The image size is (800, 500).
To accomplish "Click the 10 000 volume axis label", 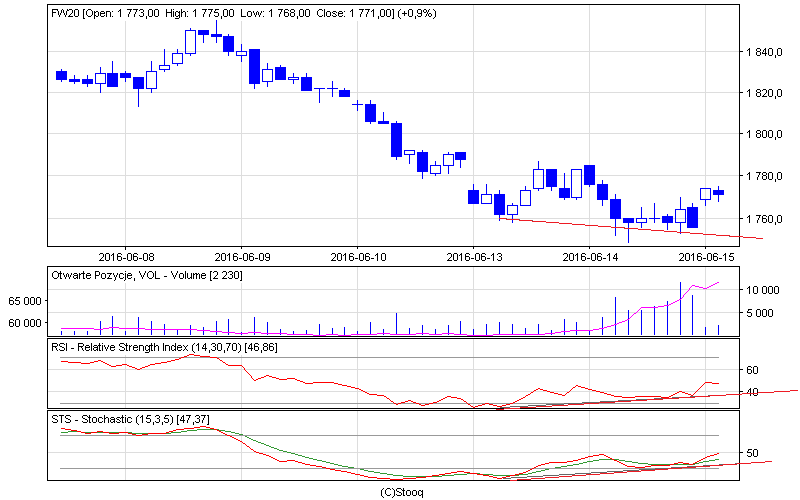I will (763, 290).
